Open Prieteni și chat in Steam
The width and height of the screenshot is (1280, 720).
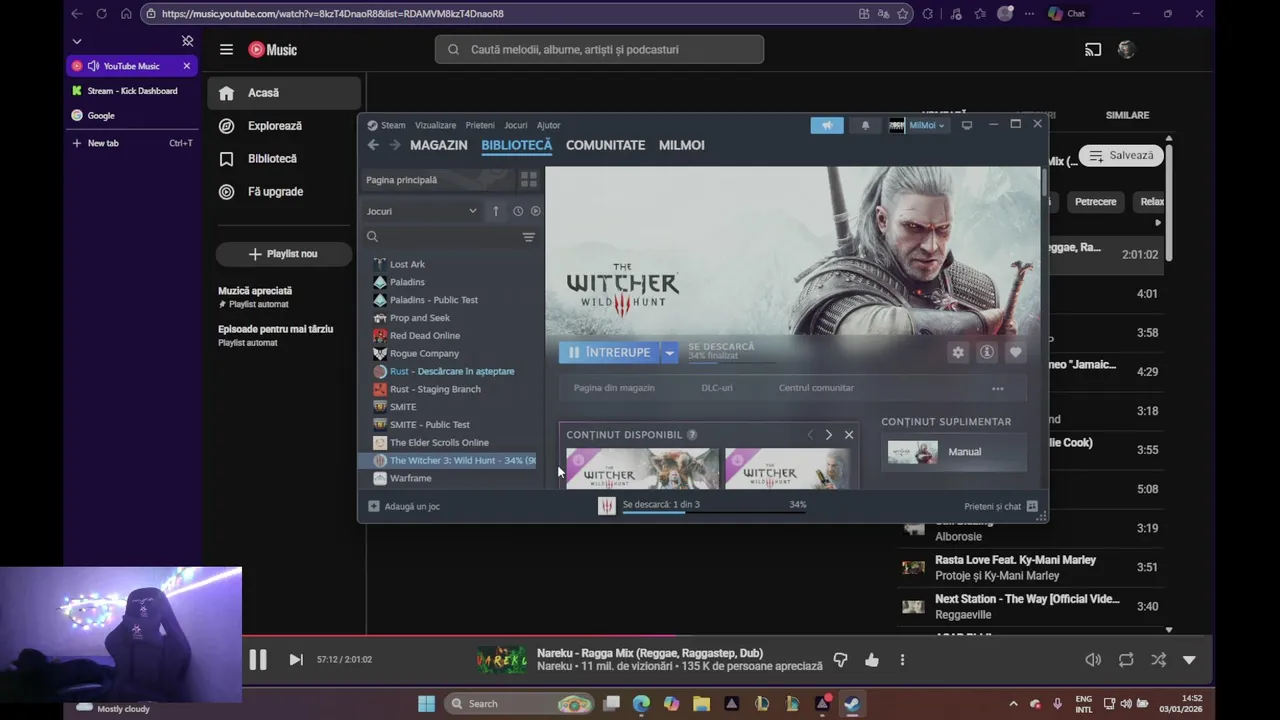1001,506
